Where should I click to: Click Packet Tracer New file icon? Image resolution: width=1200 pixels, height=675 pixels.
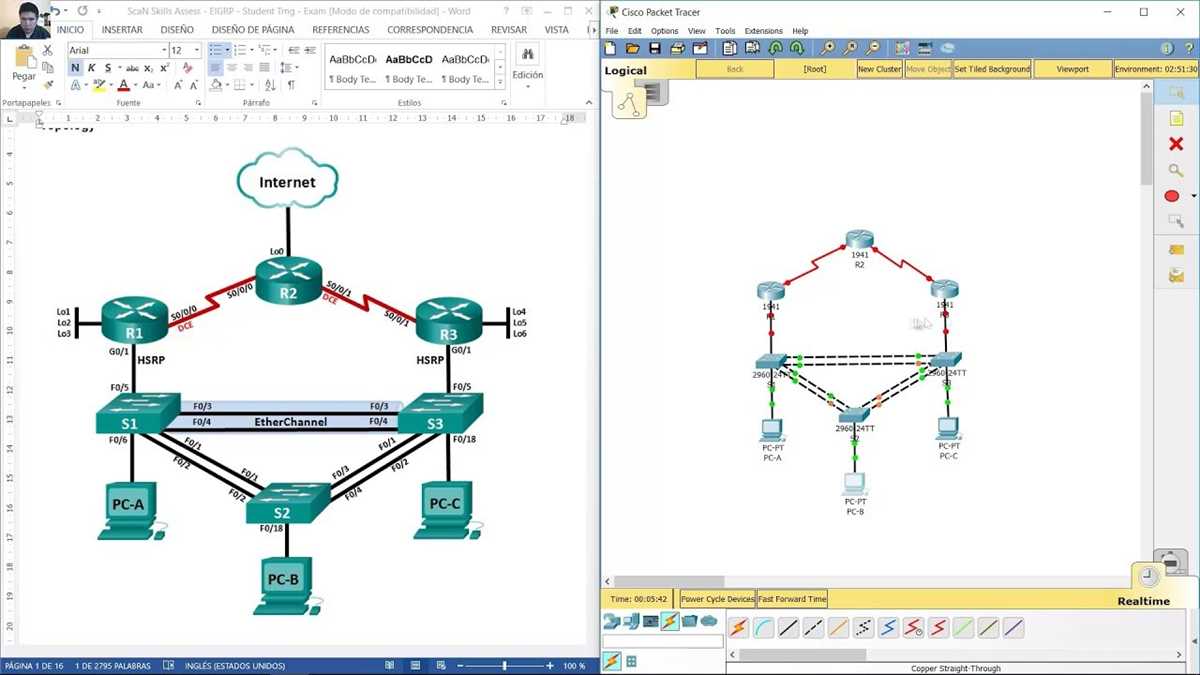point(611,48)
